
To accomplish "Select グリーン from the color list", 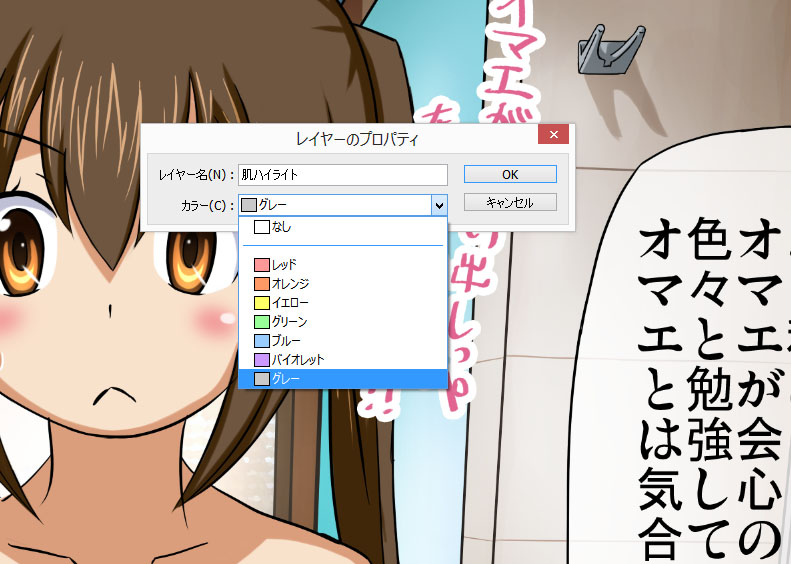I will coord(343,321).
